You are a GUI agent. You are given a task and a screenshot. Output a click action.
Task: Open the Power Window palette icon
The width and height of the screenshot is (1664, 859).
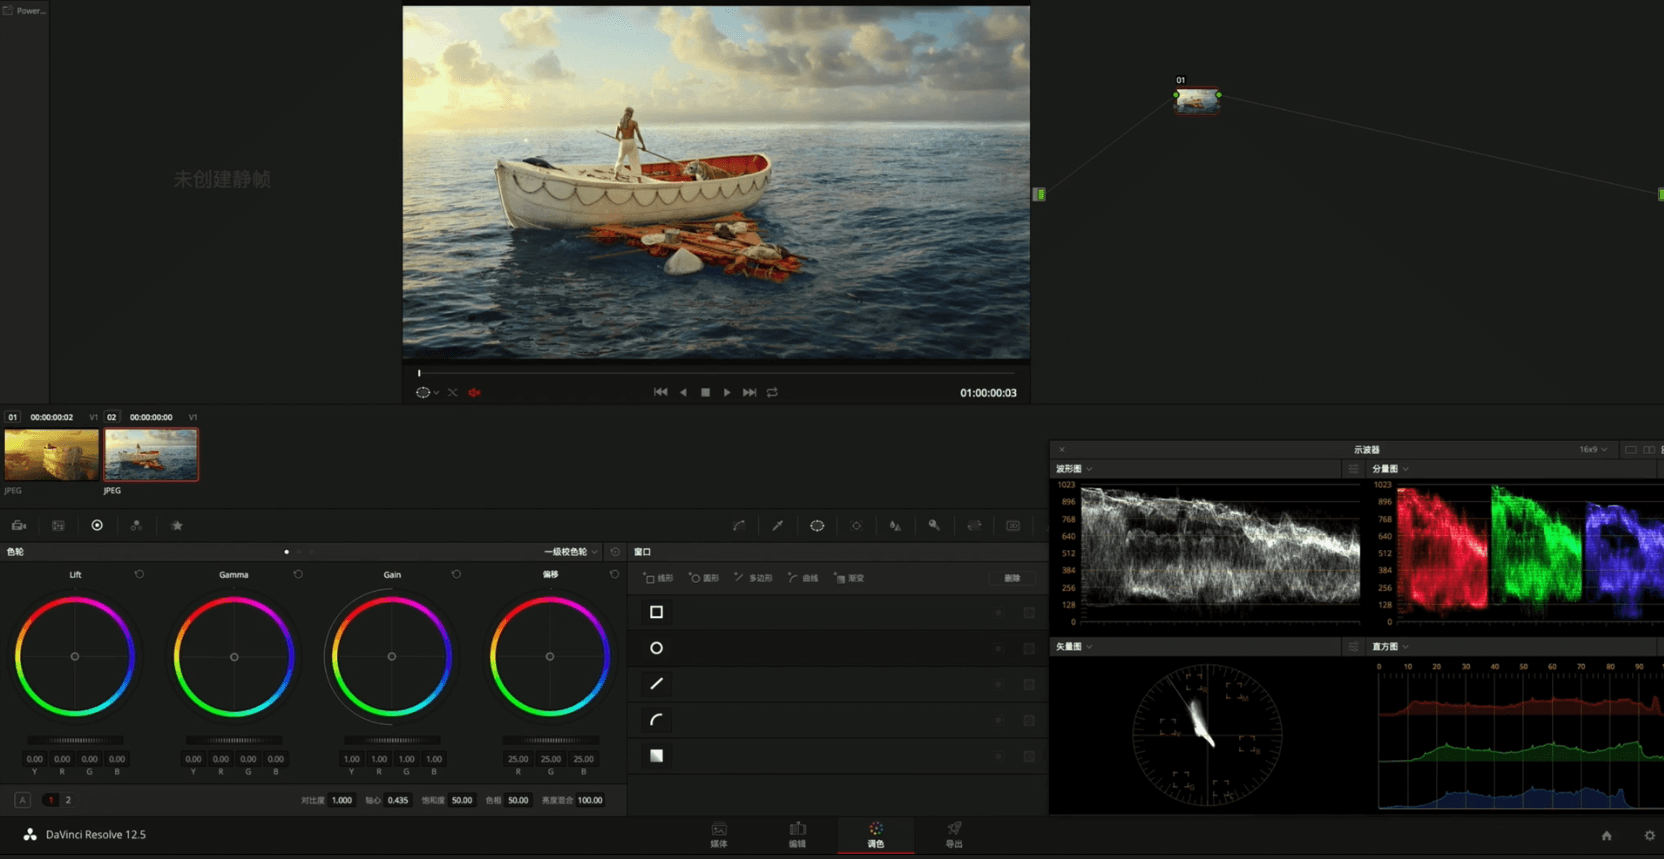pos(817,525)
